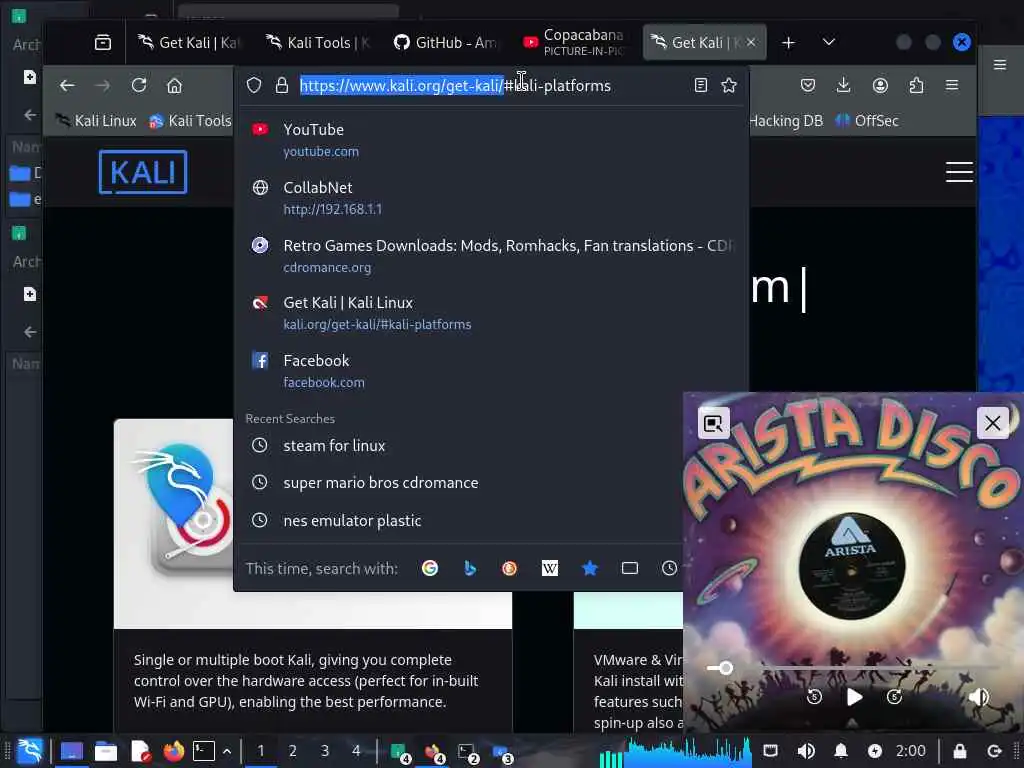Image resolution: width=1024 pixels, height=768 pixels.
Task: Open the OffSec bookmark
Action: [x=867, y=121]
